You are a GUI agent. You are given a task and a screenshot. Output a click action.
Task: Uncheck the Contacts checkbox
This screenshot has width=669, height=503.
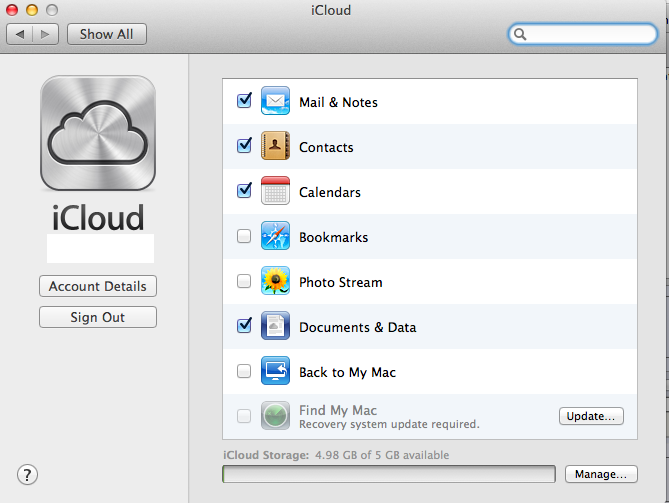click(244, 145)
